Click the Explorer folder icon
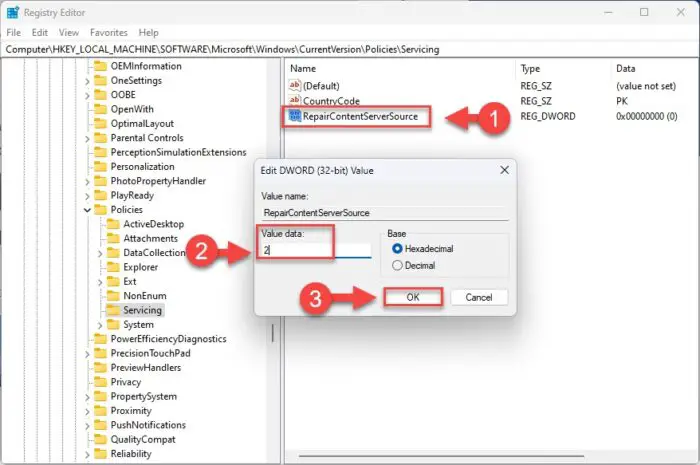 click(x=113, y=267)
